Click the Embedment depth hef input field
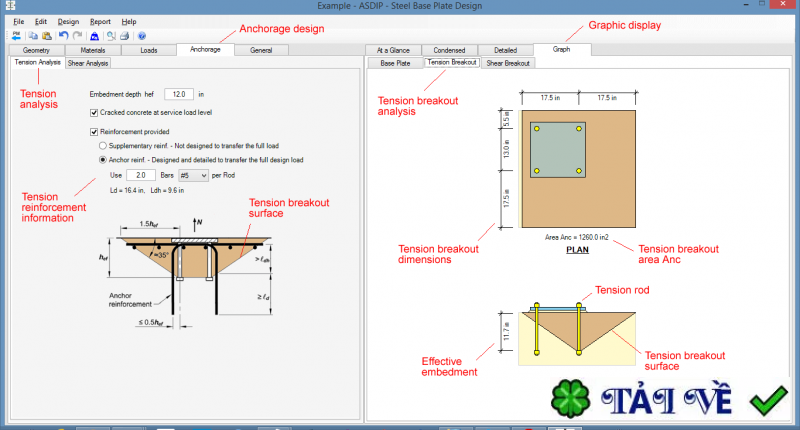The width and height of the screenshot is (800, 430). pyautogui.click(x=180, y=94)
